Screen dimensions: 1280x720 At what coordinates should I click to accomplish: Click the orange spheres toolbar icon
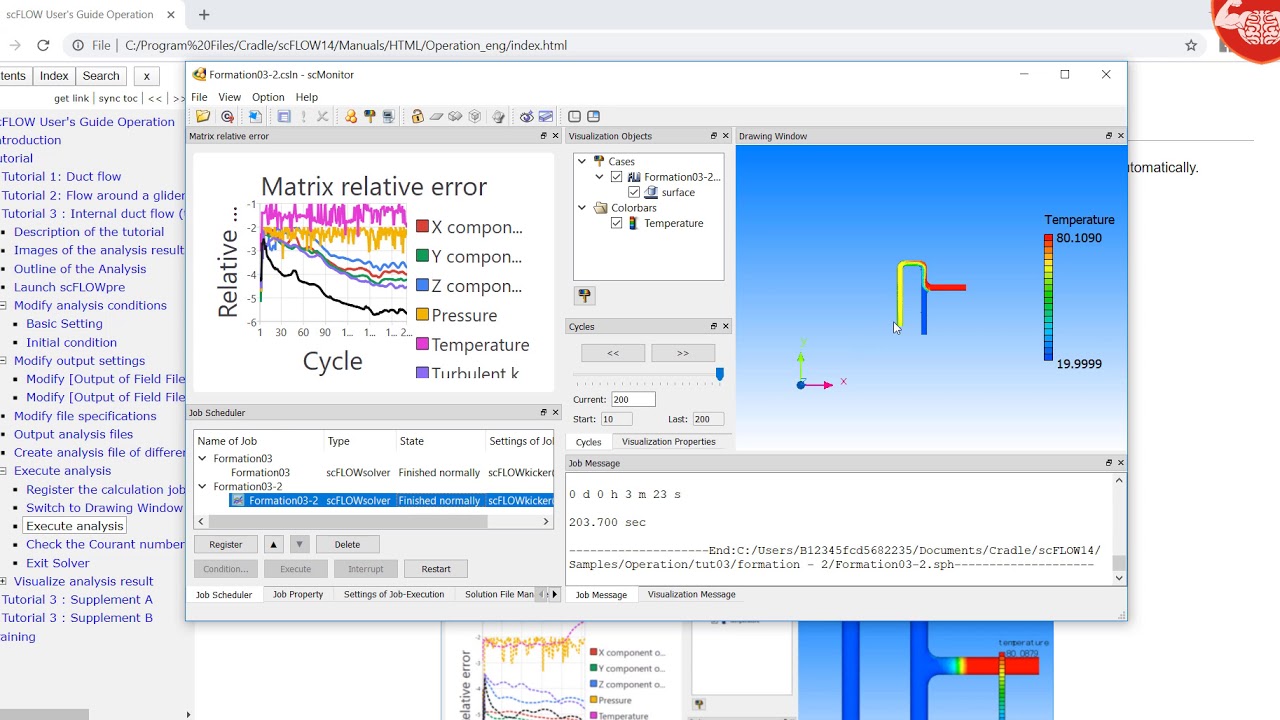[x=351, y=117]
